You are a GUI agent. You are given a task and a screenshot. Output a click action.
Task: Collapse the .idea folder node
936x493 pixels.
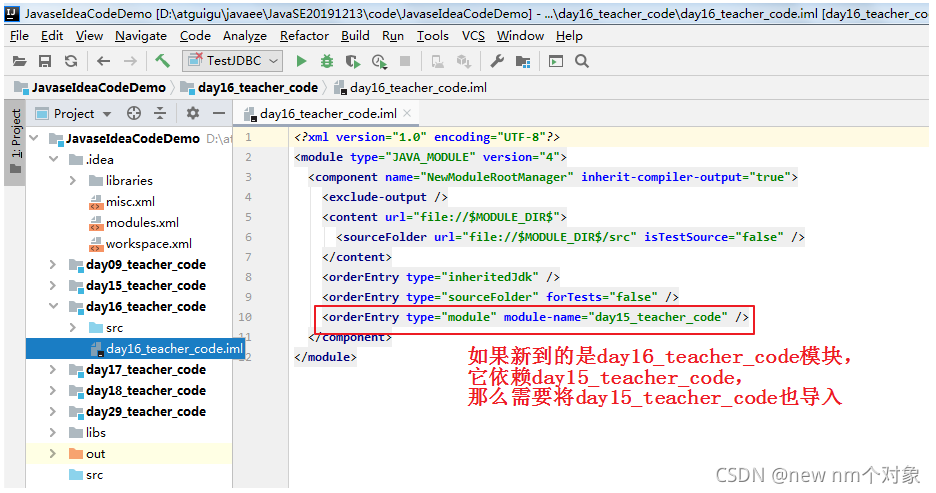click(54, 159)
